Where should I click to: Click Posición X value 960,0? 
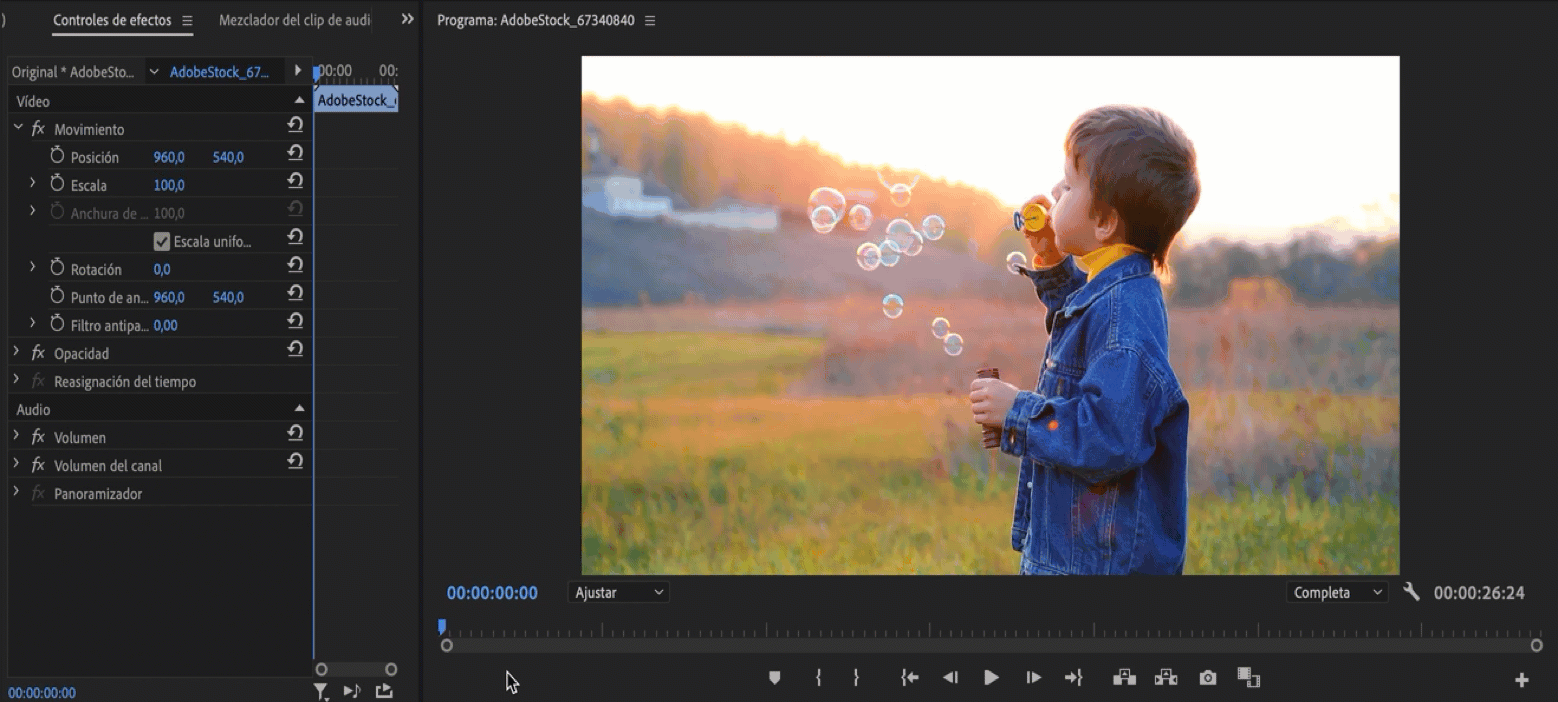point(169,157)
